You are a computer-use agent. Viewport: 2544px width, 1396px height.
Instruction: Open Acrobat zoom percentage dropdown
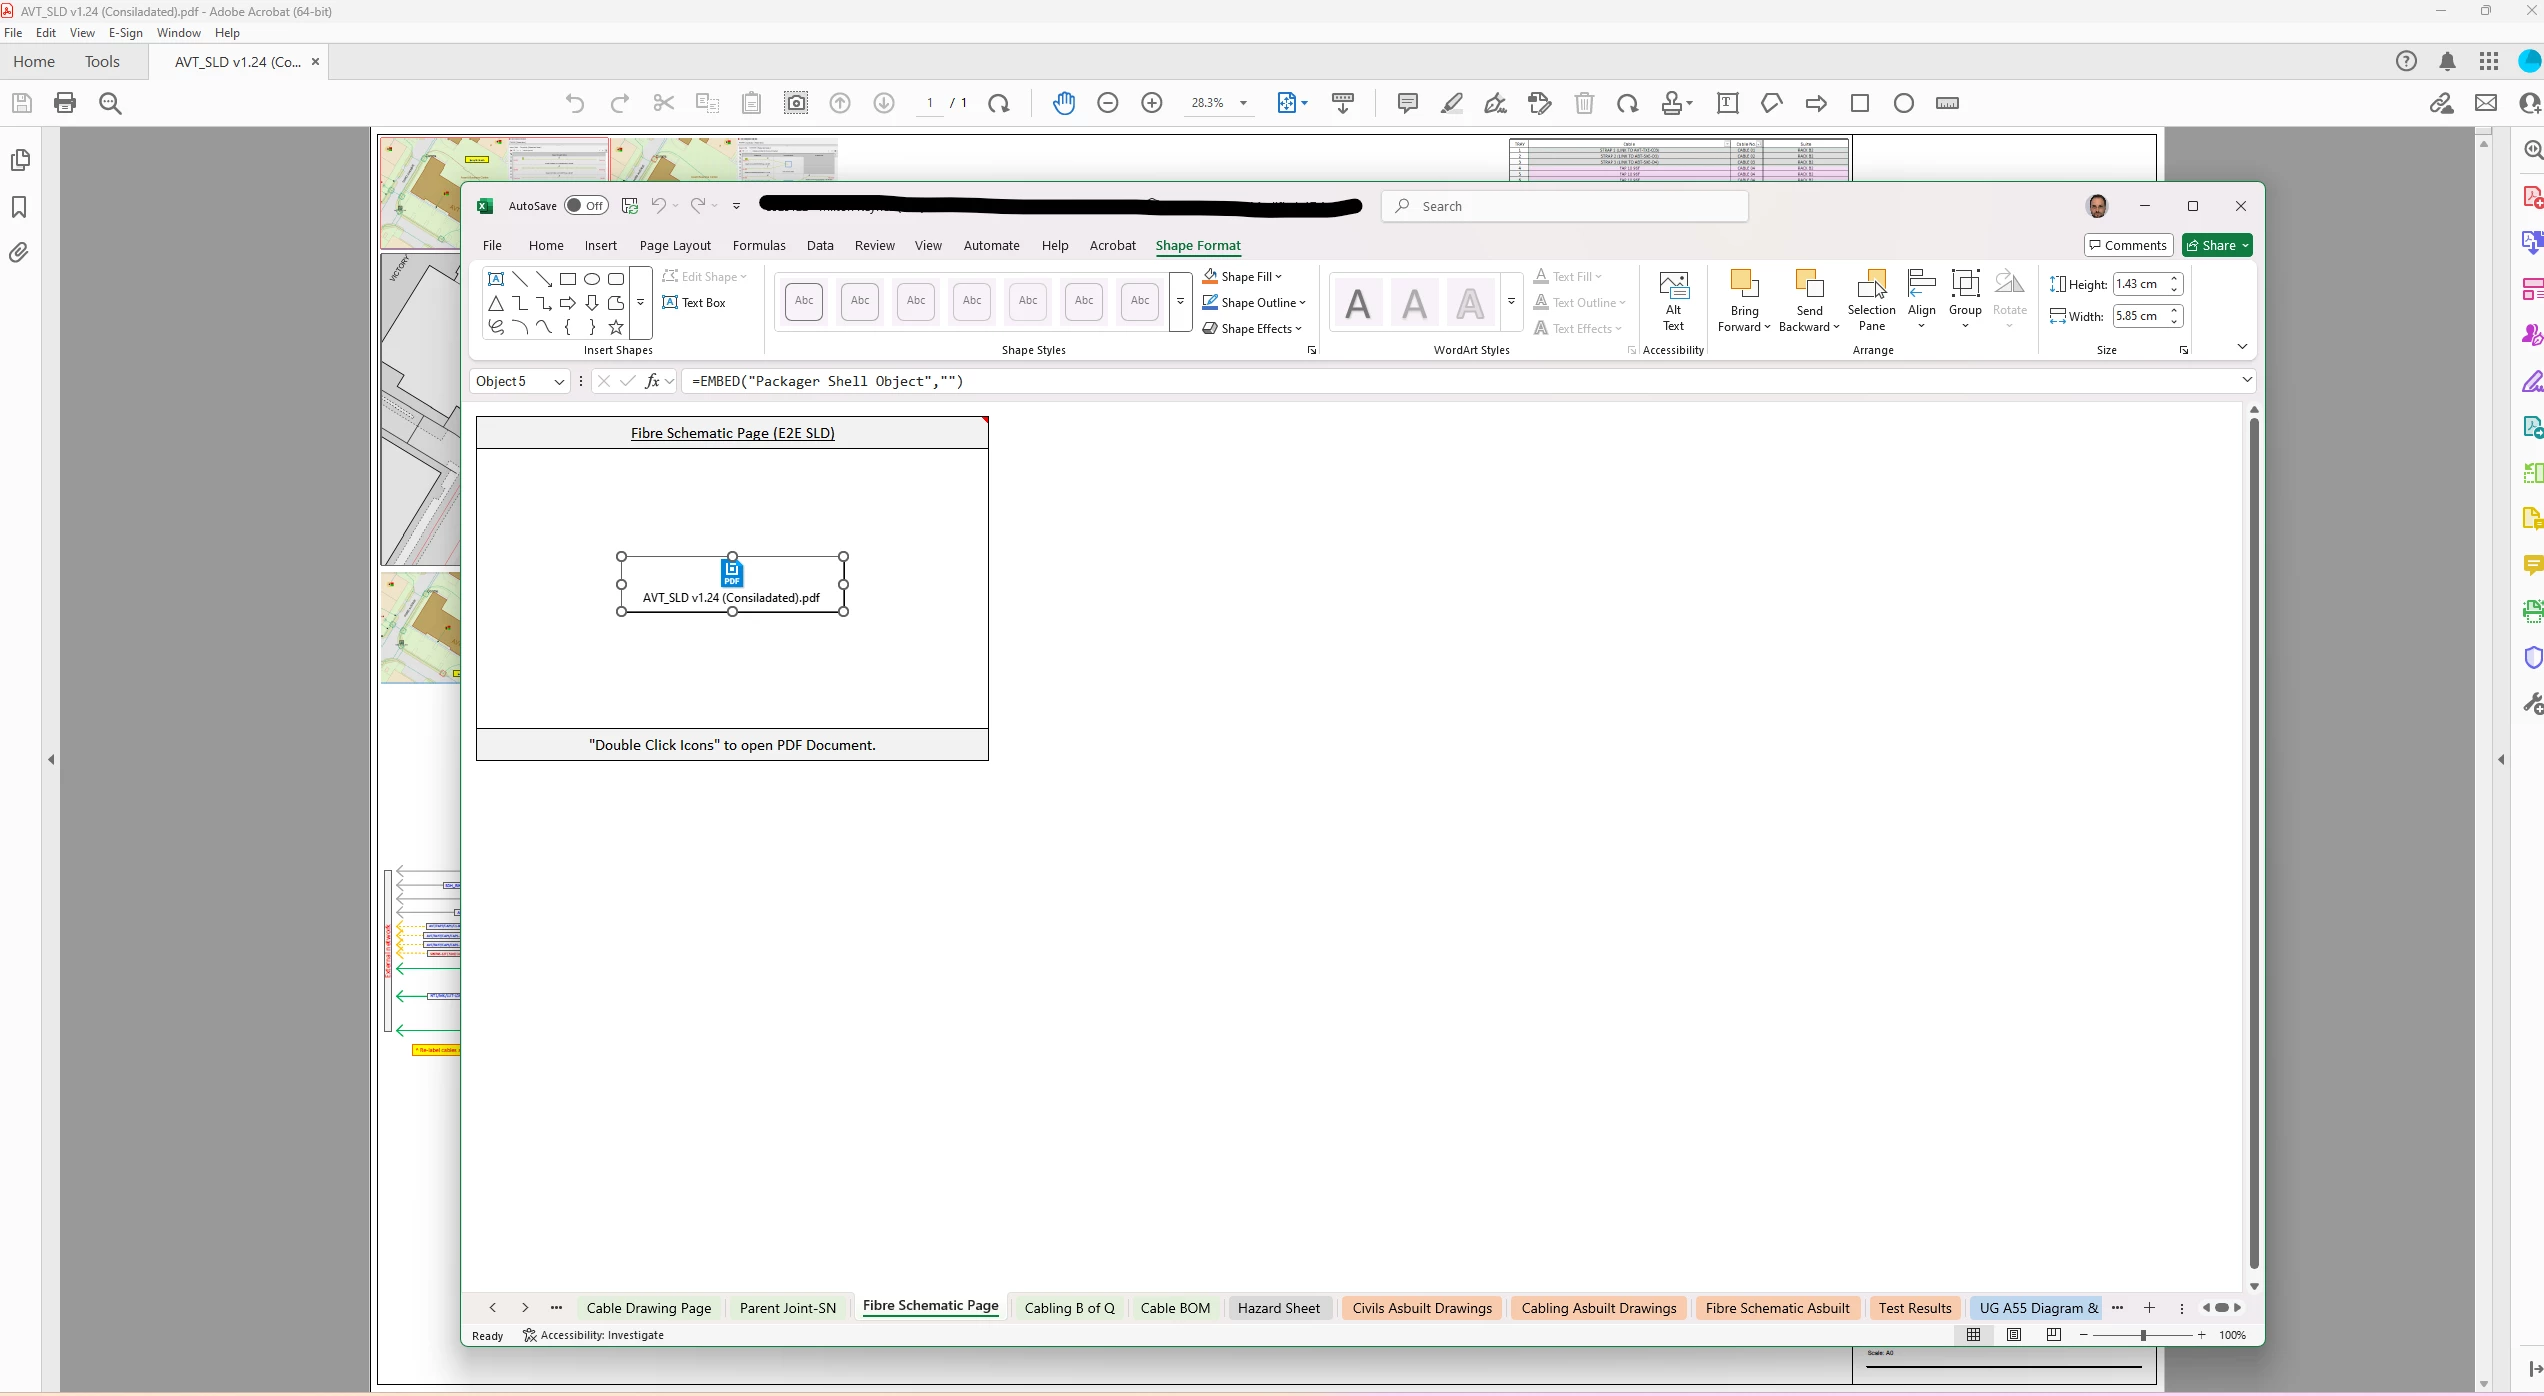(x=1243, y=103)
